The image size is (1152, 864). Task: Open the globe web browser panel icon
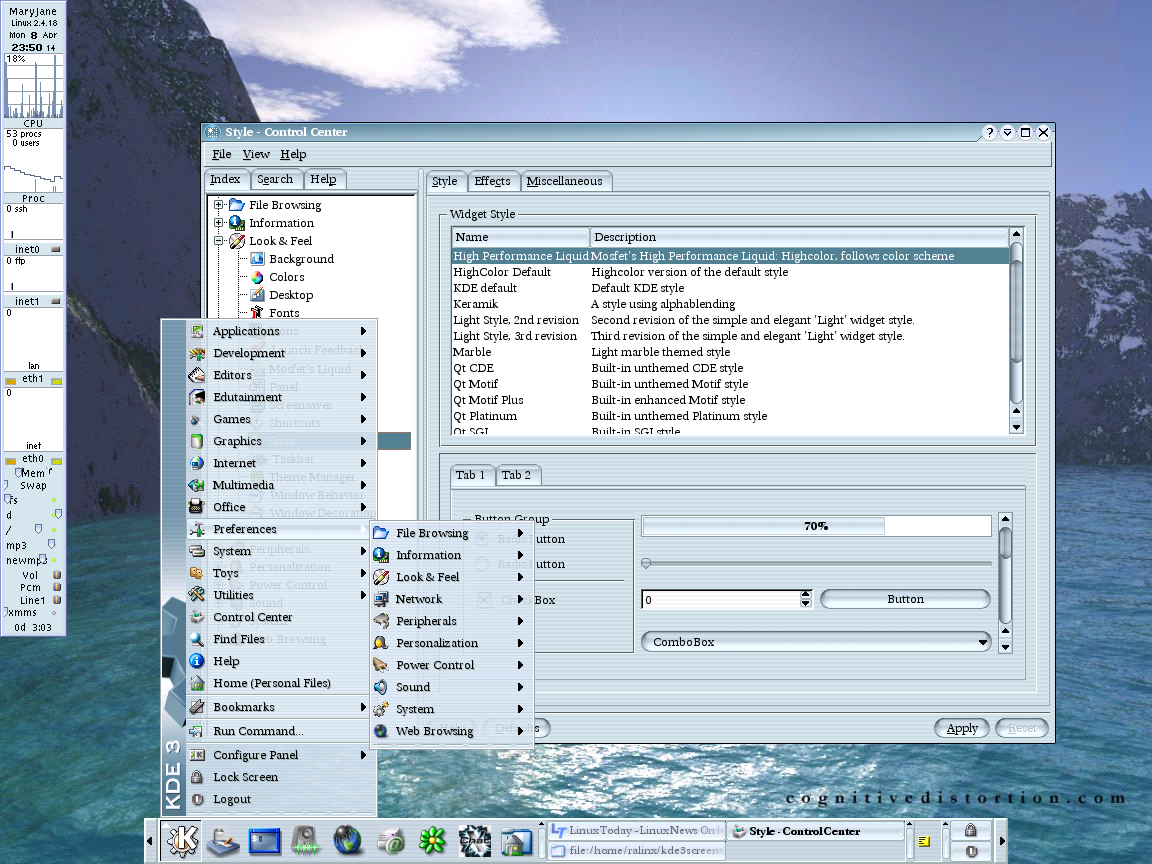click(x=348, y=841)
